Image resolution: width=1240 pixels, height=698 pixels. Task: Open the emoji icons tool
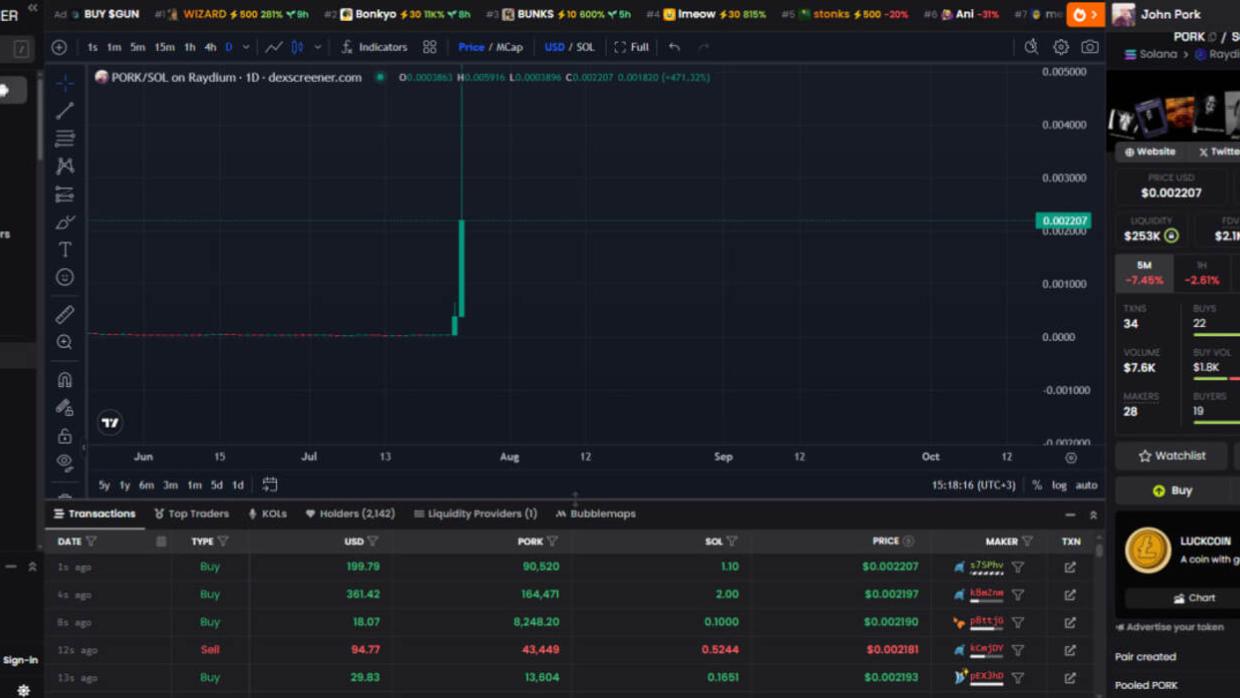[x=65, y=277]
